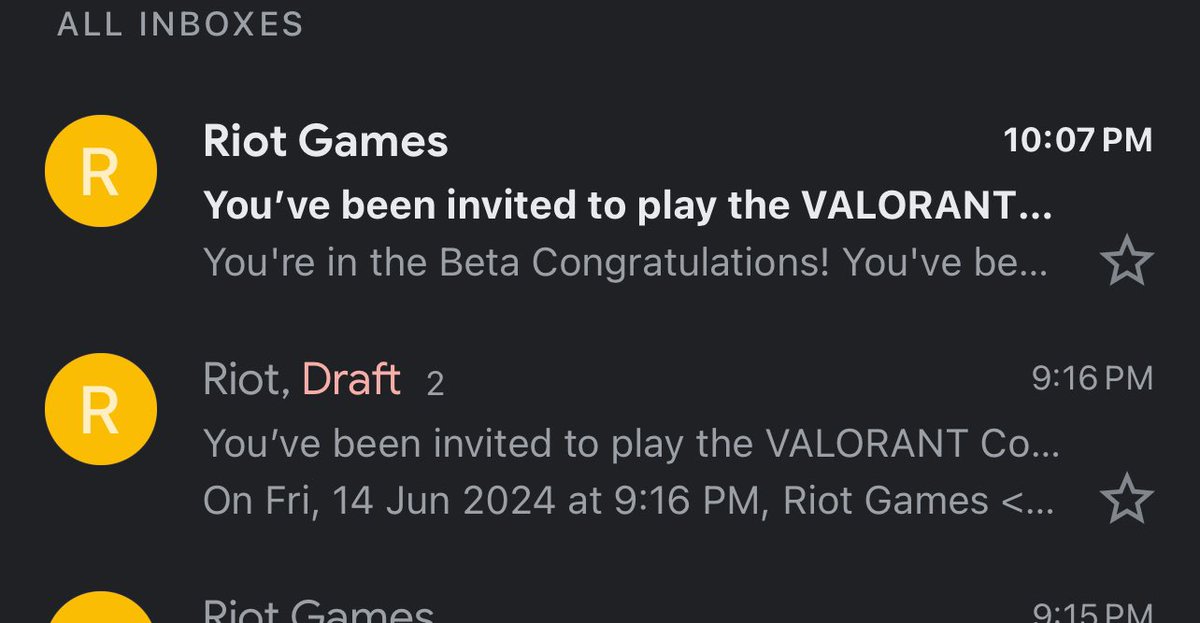Click the 9:16 PM timestamp
Screen dimensions: 1200x623
tap(1092, 378)
